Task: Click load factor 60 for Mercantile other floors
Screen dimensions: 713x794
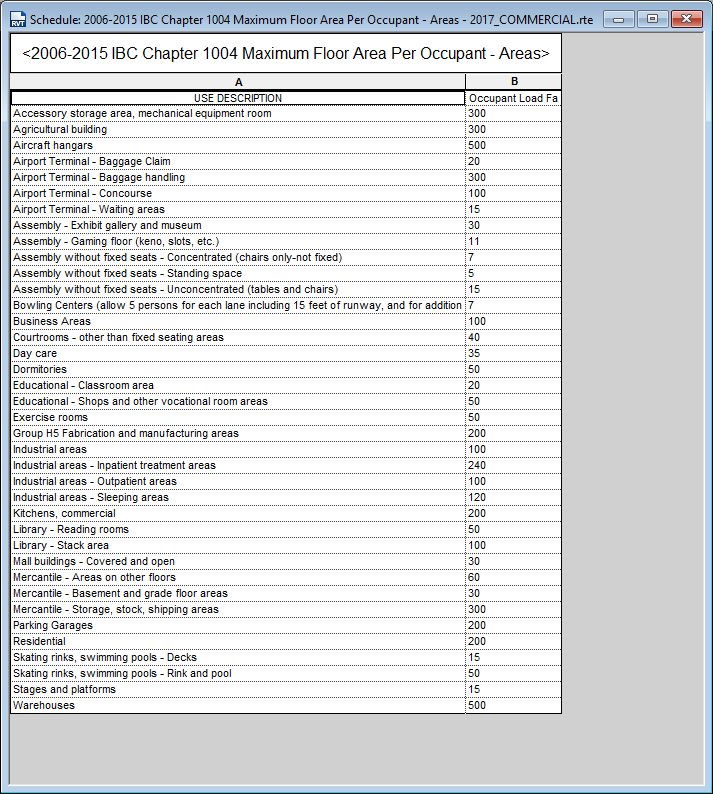Action: (513, 577)
